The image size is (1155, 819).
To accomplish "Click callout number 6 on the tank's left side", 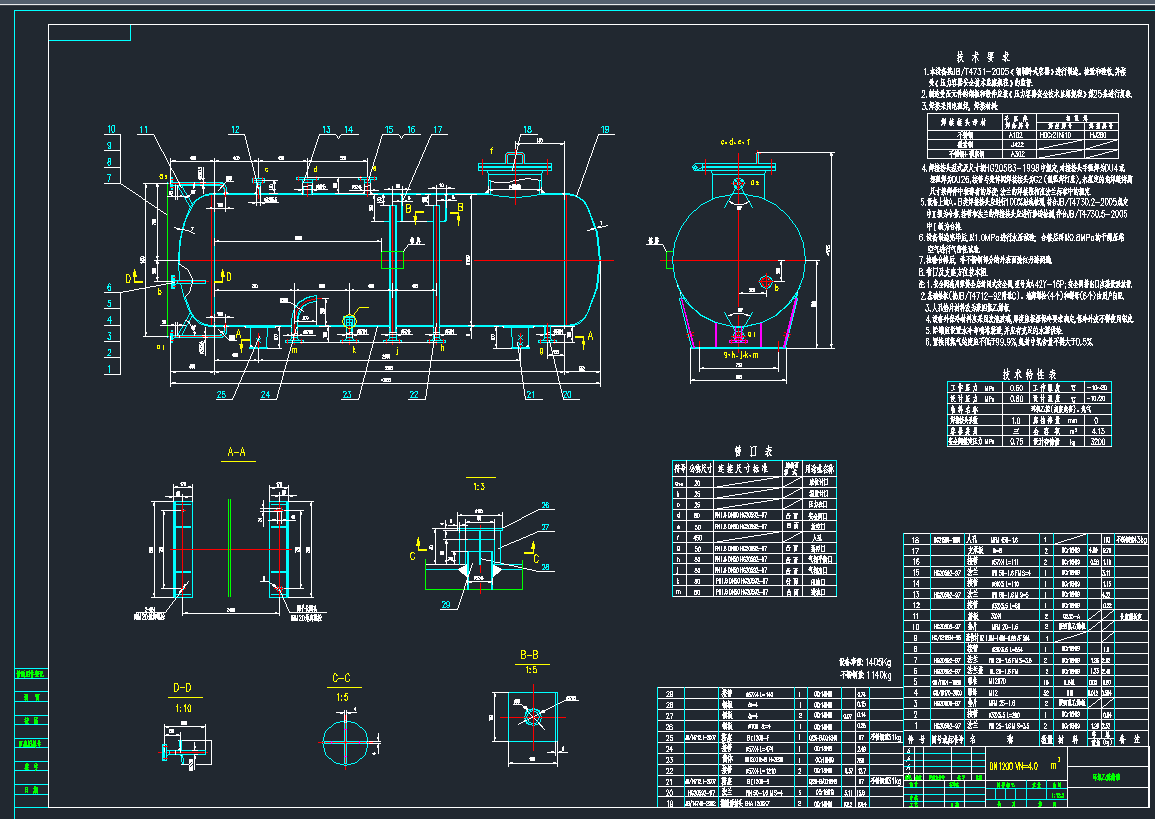I will (109, 288).
